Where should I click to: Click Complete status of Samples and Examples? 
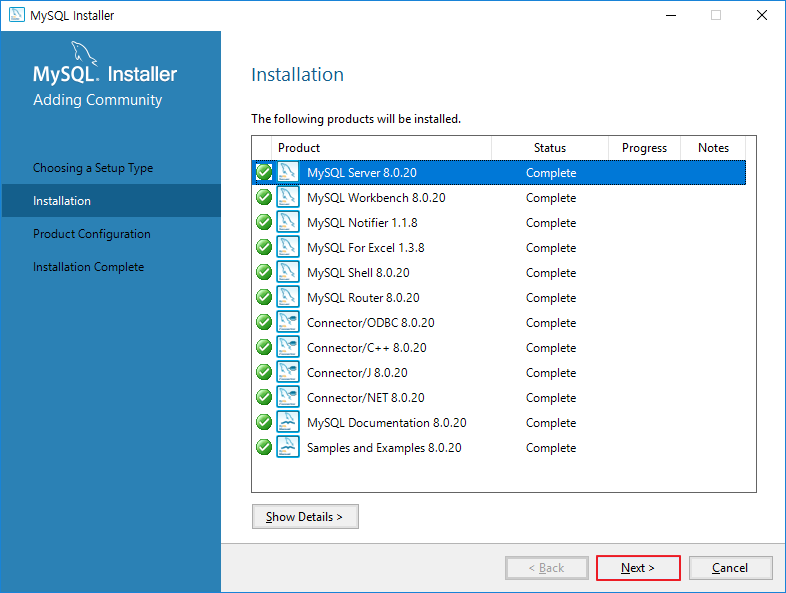click(x=551, y=448)
